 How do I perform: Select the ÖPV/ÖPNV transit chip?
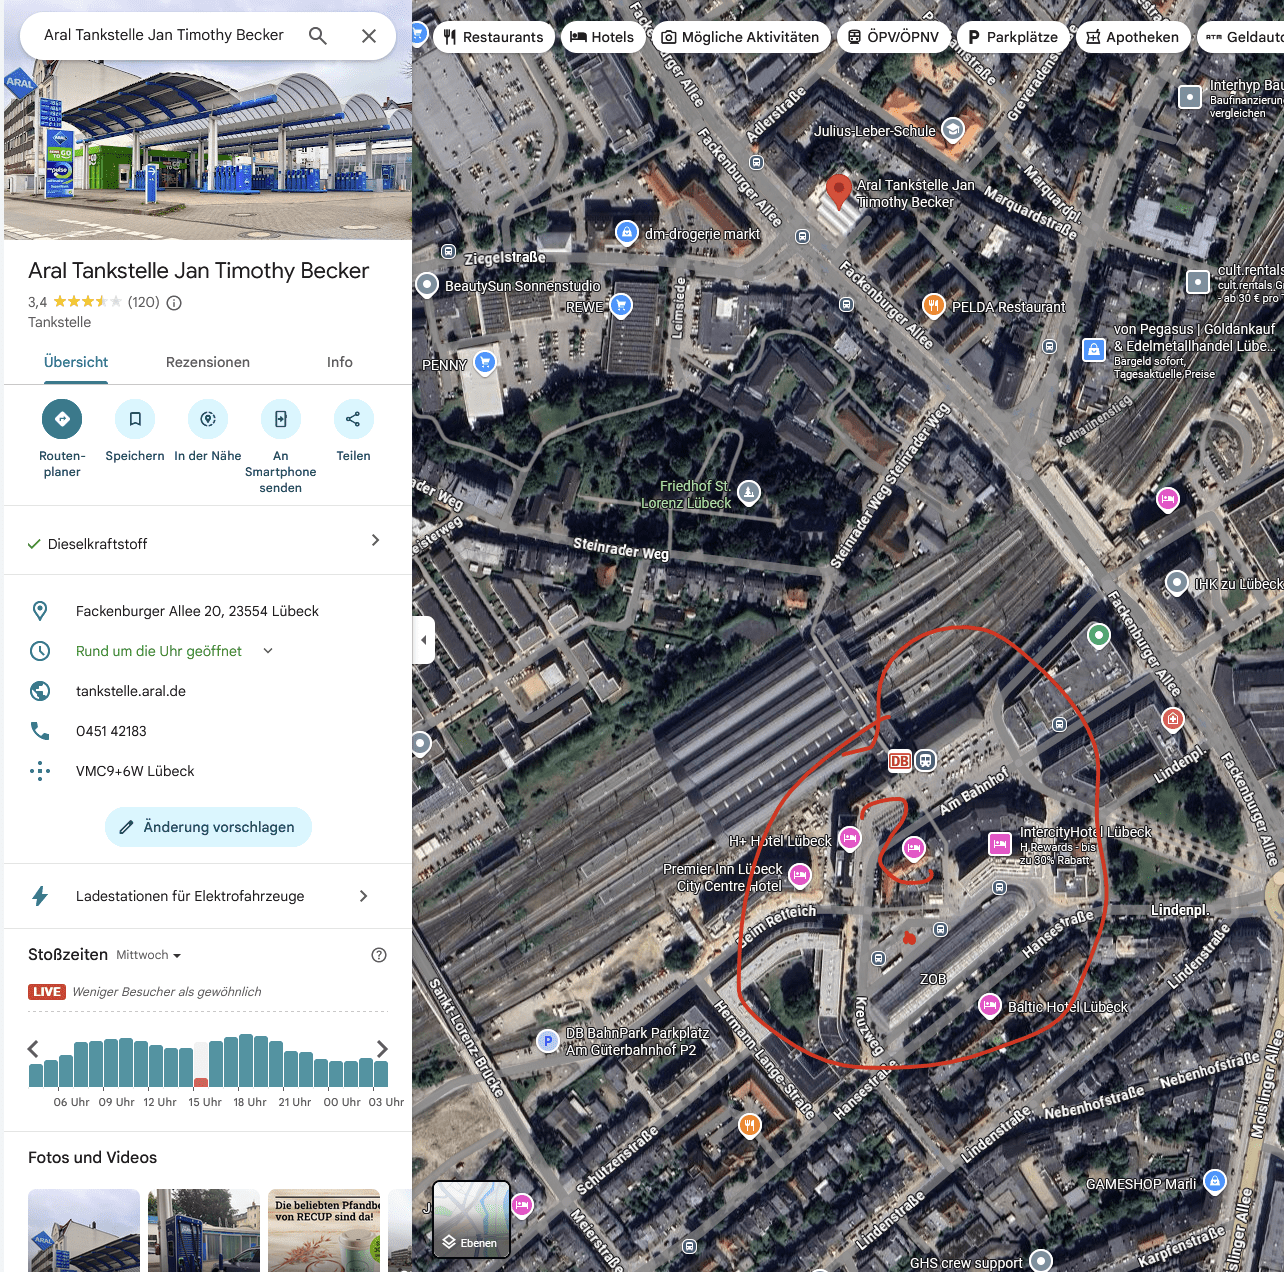coord(893,37)
